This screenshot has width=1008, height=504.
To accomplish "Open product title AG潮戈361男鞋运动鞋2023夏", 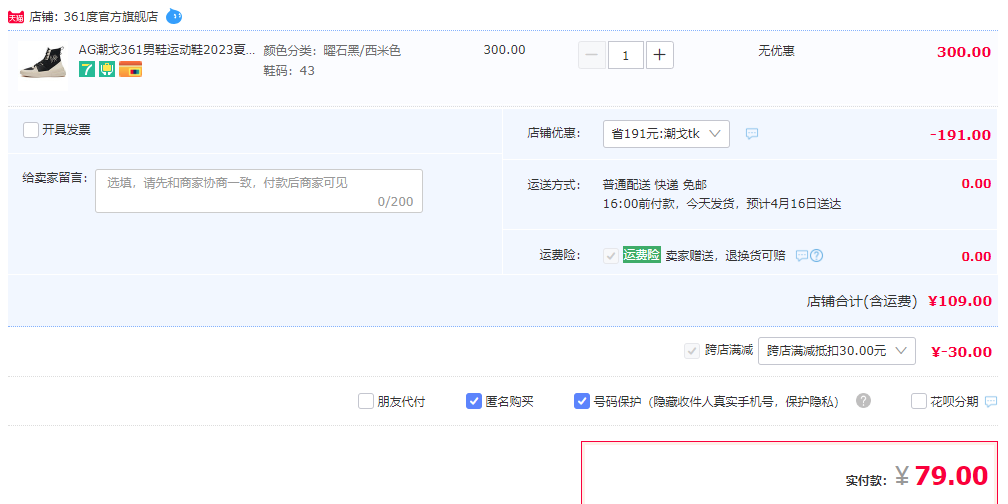I will pyautogui.click(x=166, y=50).
